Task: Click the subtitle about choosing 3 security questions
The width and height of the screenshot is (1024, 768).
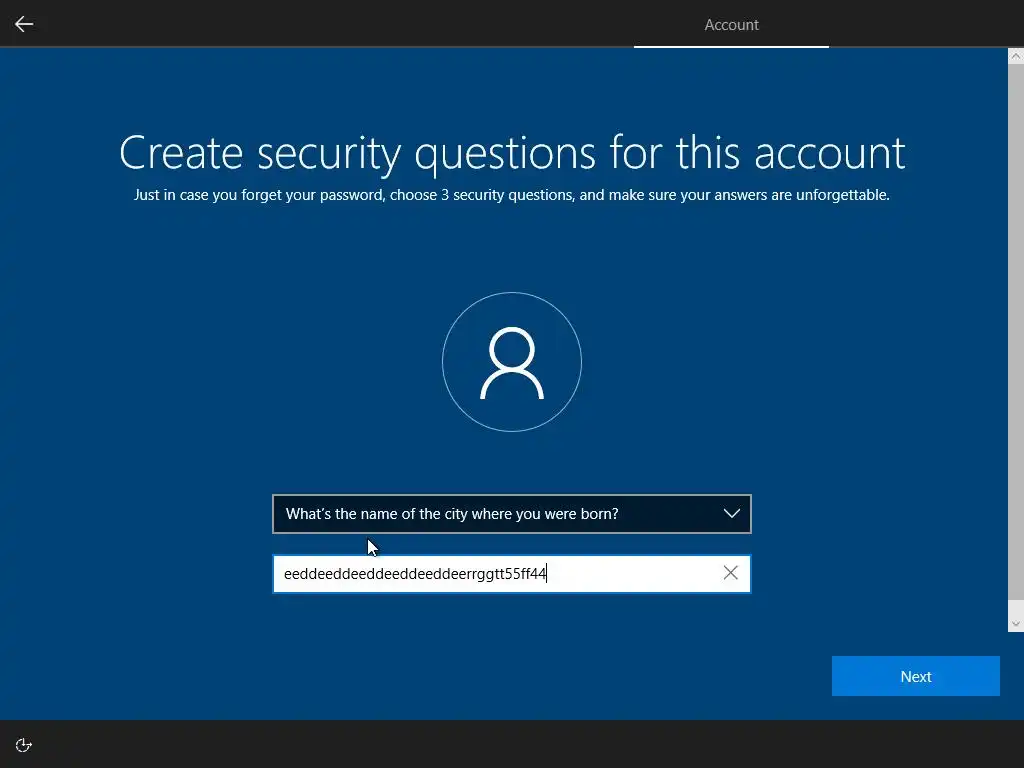Action: point(512,195)
